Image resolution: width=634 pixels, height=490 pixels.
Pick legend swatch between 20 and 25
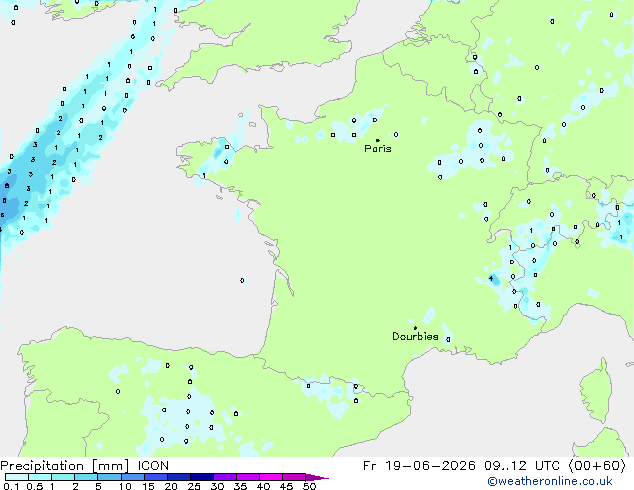(179, 477)
